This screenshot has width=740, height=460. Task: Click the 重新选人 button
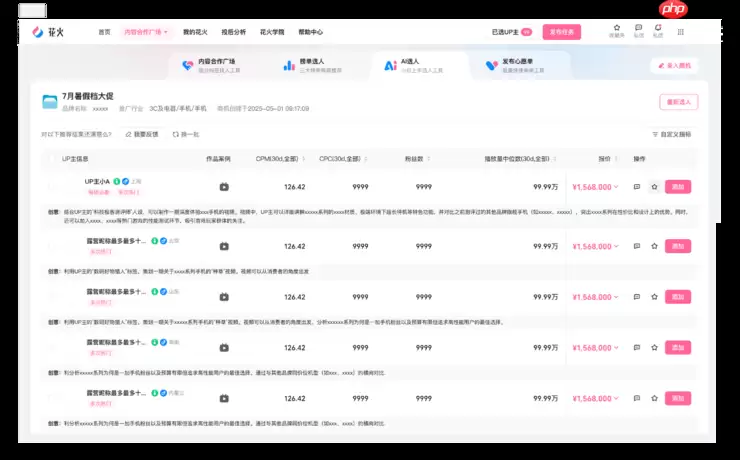(x=679, y=102)
